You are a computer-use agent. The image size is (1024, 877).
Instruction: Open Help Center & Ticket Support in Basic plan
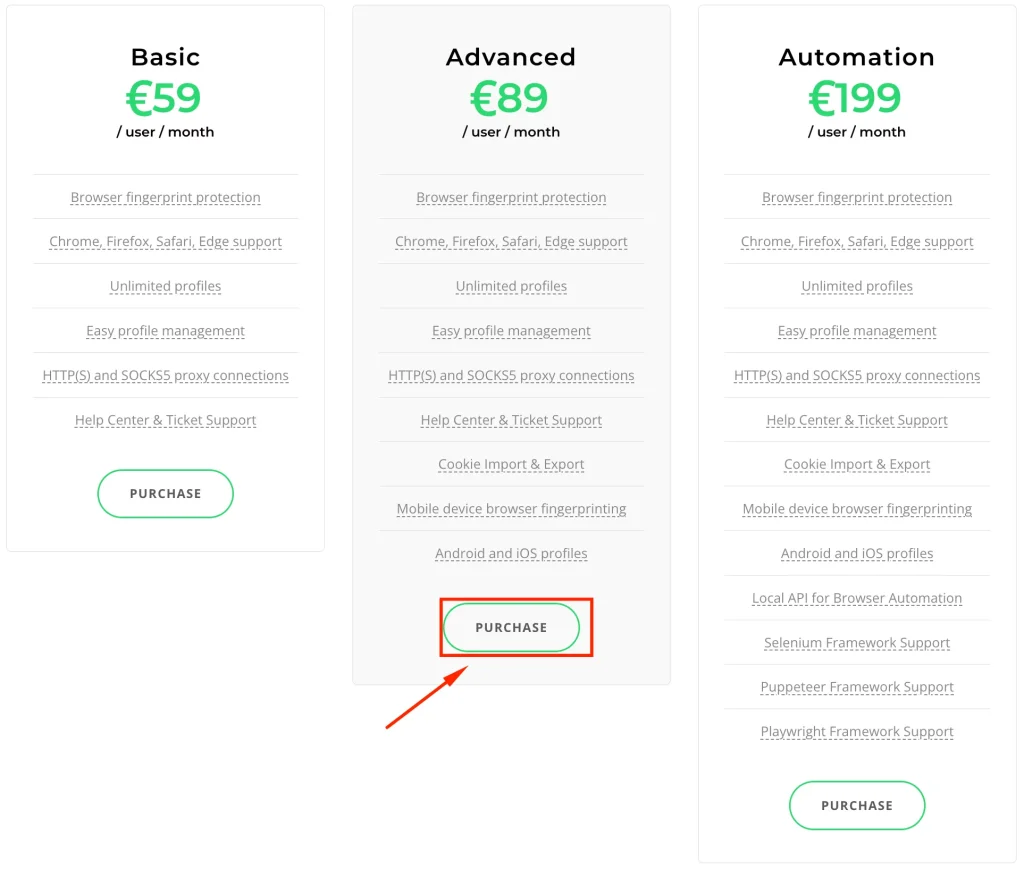point(165,420)
